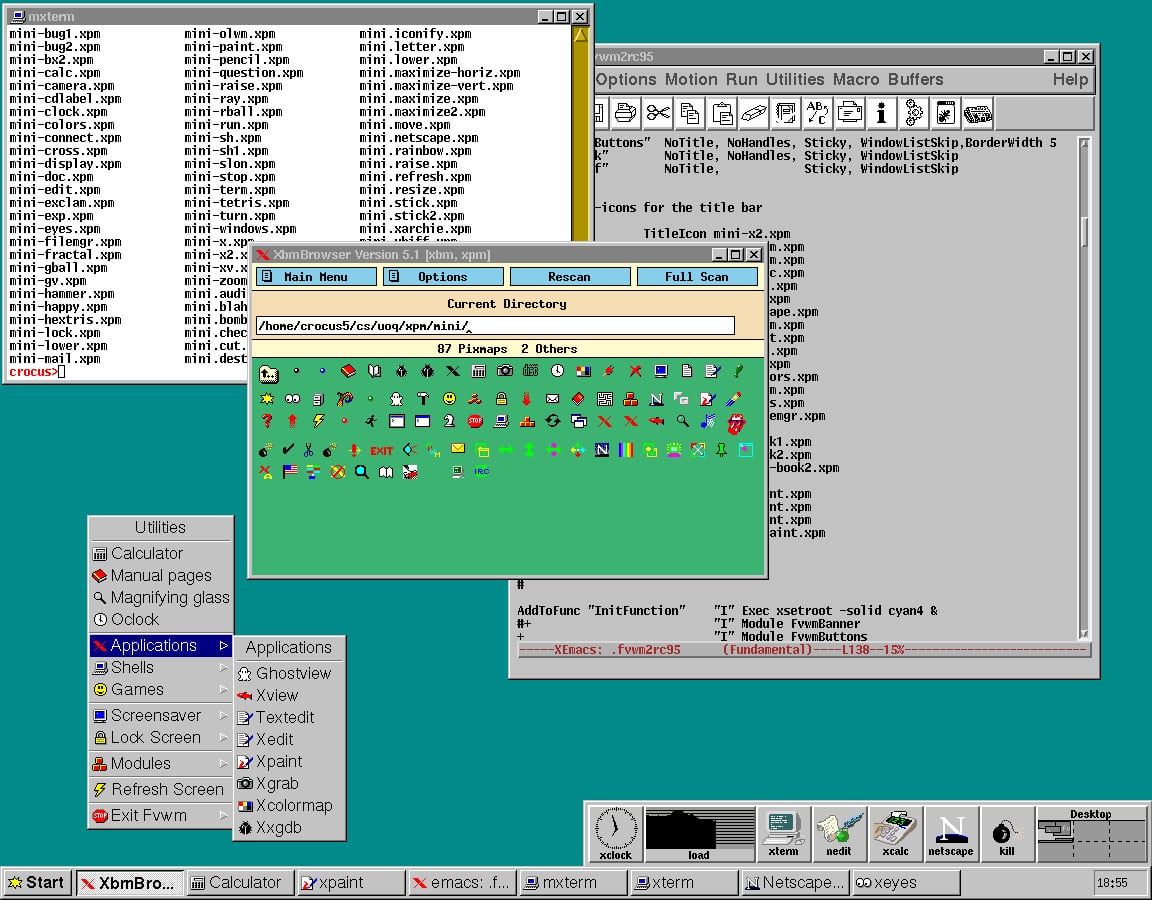Click the Print icon in XEmacs toolbar
This screenshot has height=900, width=1152.
(624, 113)
